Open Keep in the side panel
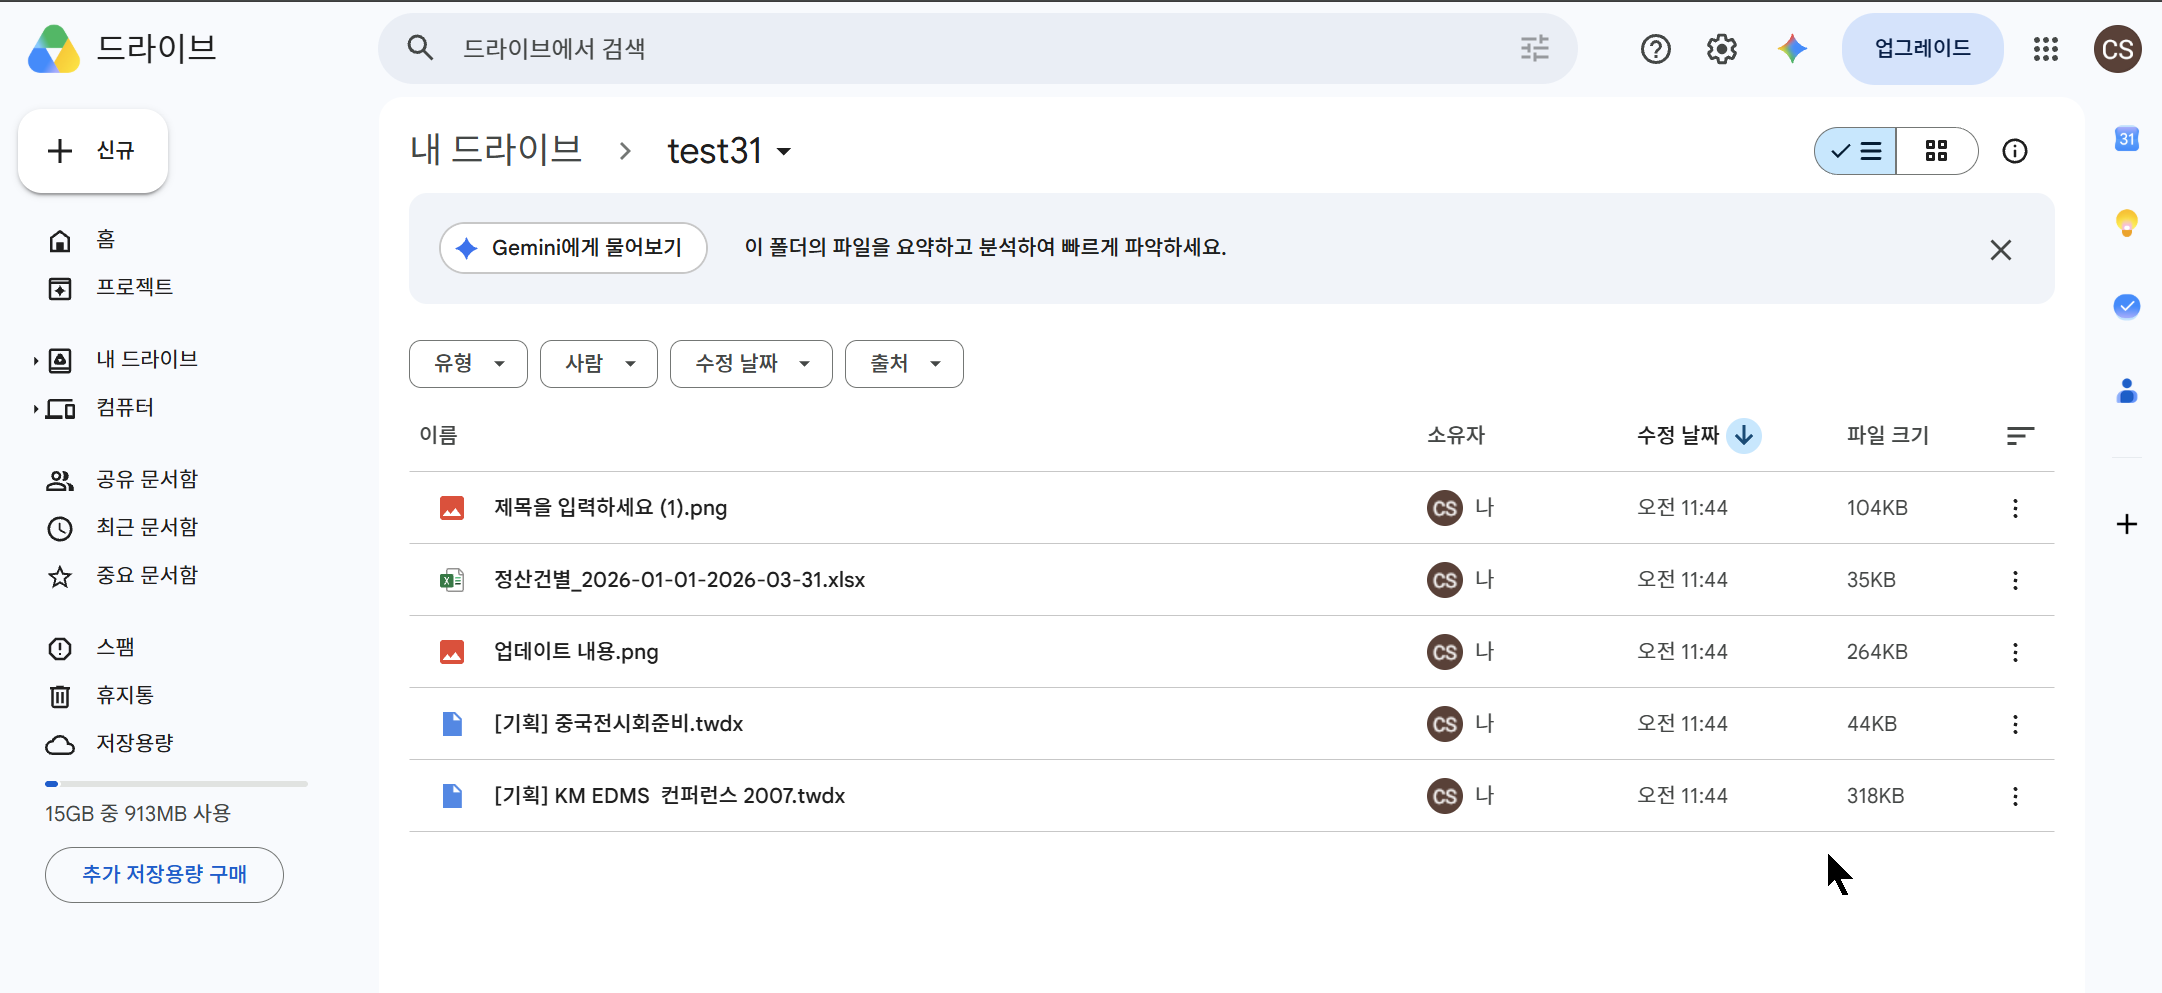The width and height of the screenshot is (2162, 993). click(x=2126, y=222)
